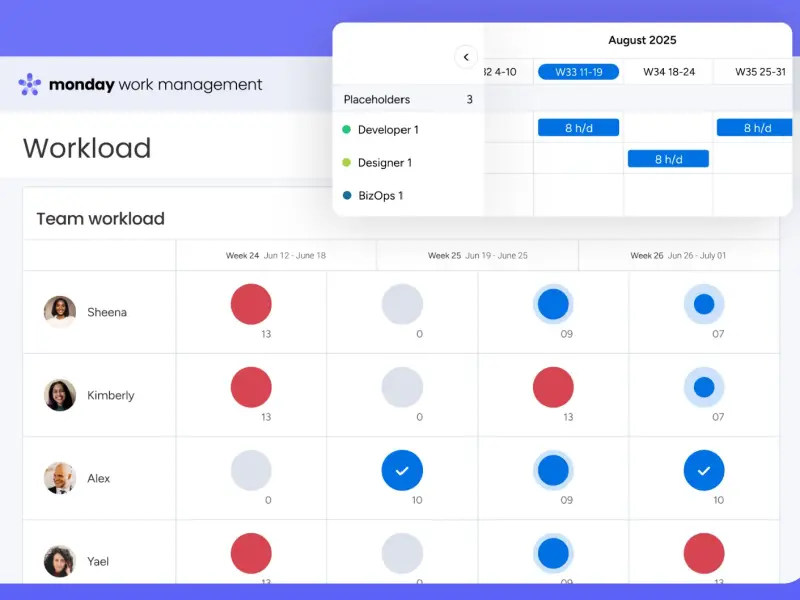Click Kimberly's profile avatar
Screen dimensions: 800x600
click(60, 395)
